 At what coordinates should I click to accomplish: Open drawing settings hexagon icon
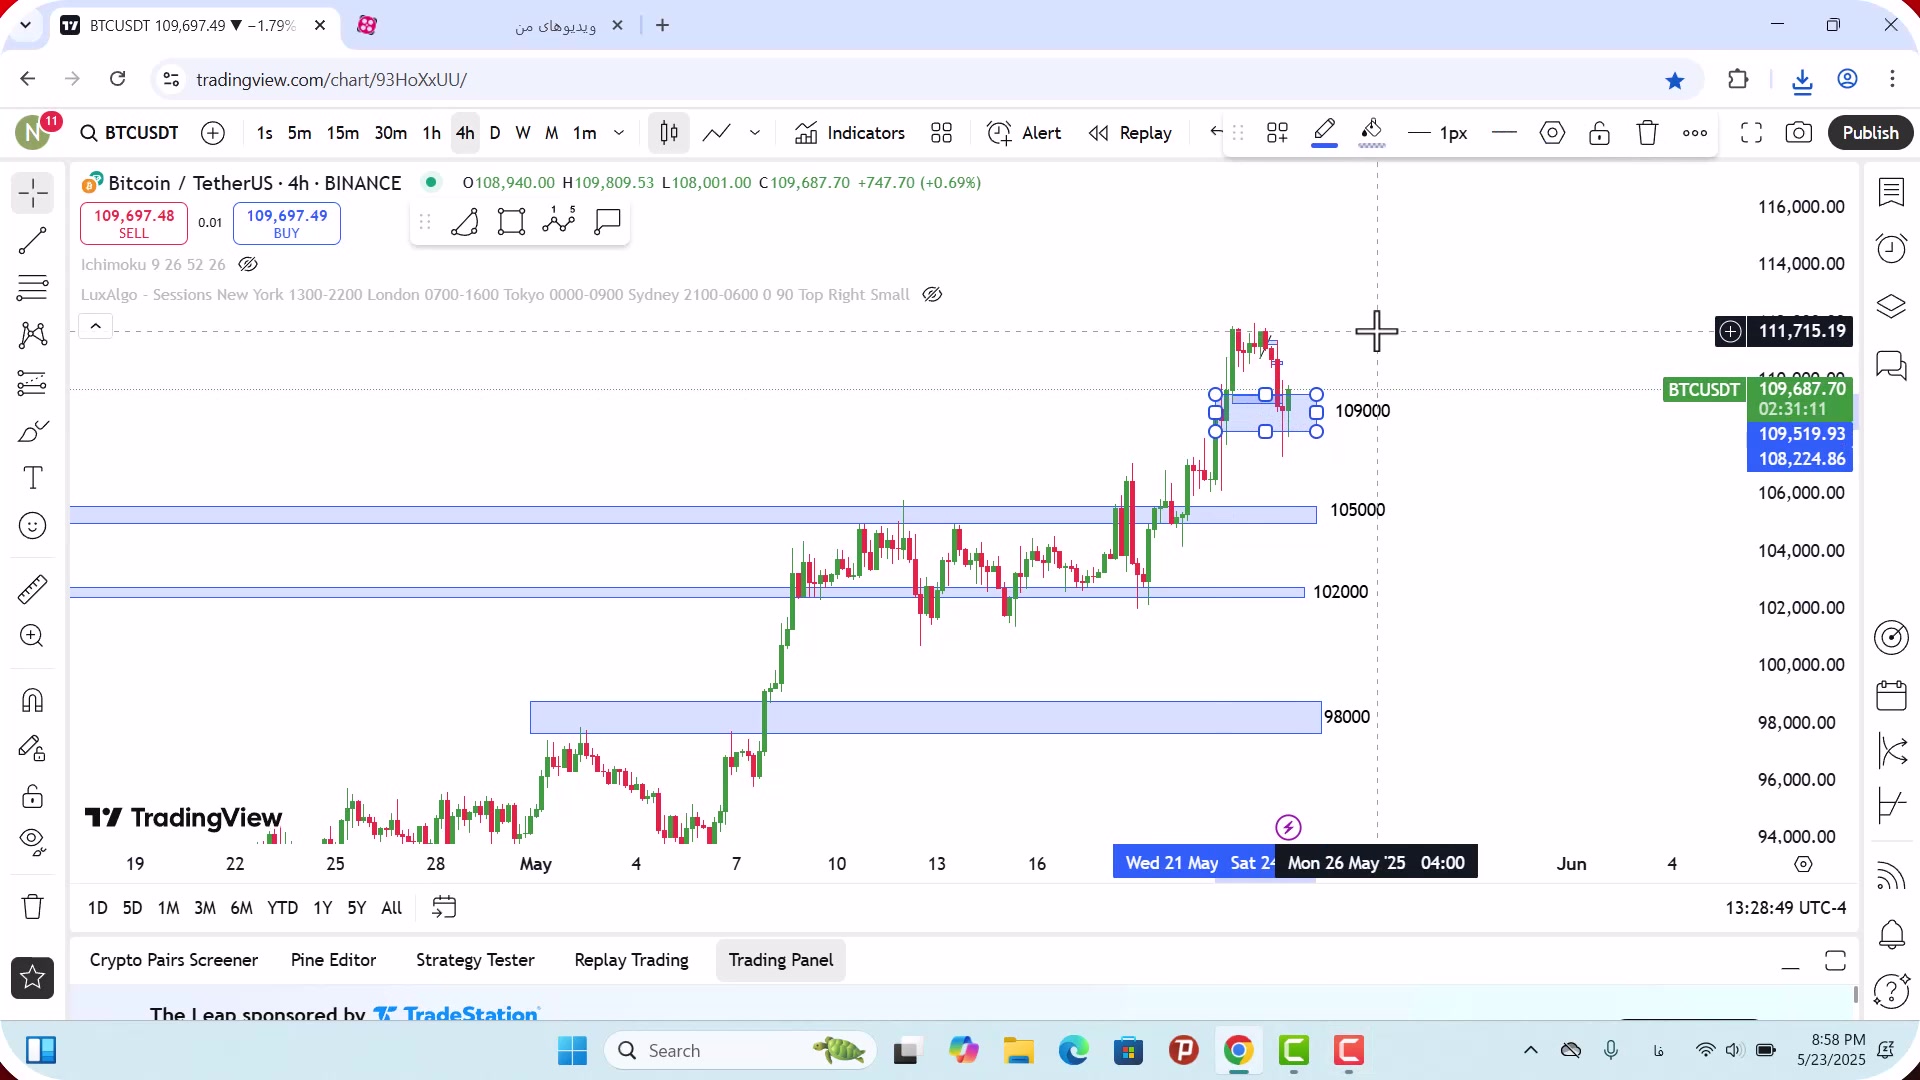(x=1552, y=133)
